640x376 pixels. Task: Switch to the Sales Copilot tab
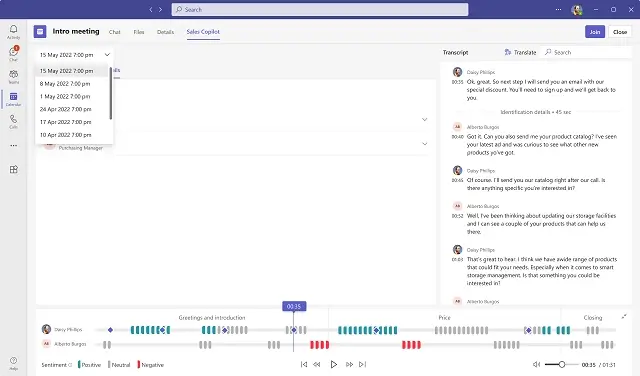pos(203,32)
